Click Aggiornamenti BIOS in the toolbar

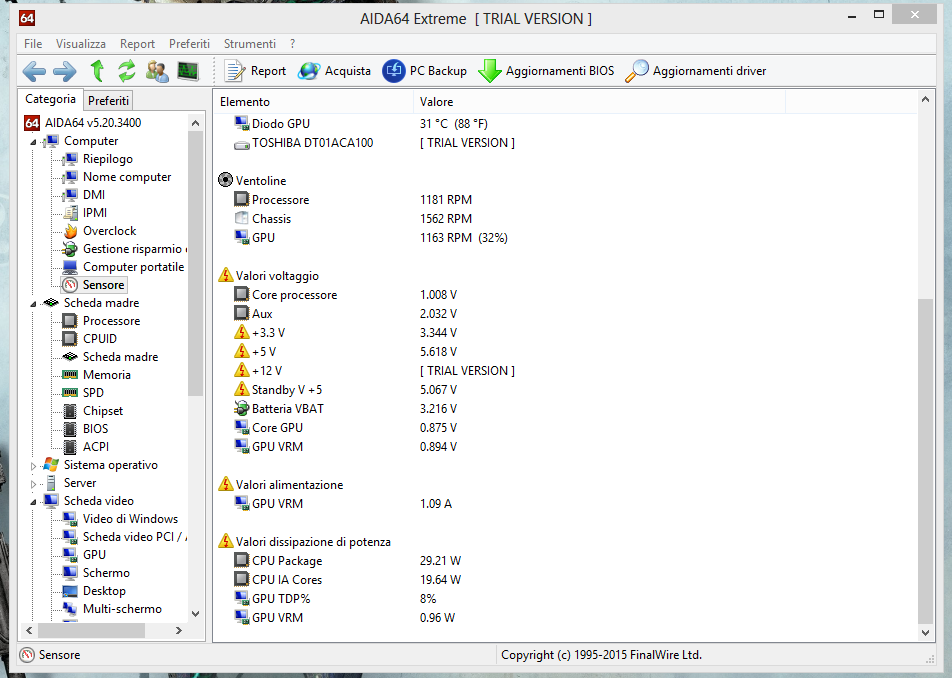(546, 71)
